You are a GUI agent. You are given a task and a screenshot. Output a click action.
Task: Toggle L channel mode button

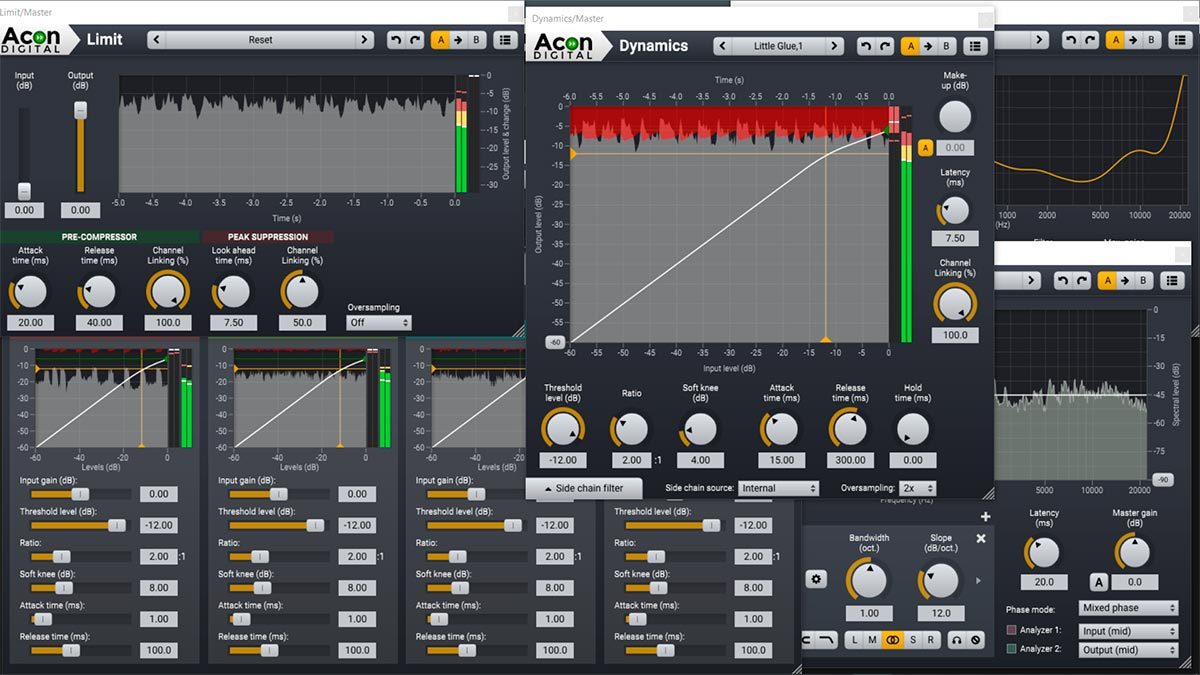(855, 639)
